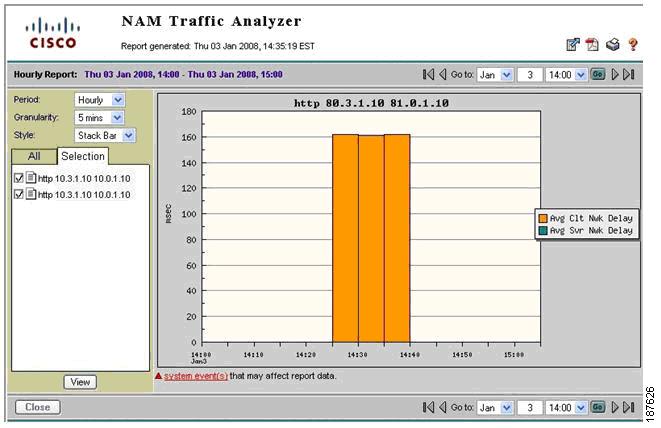
Task: Open the top time dropdown showing 14:00
Action: [x=566, y=75]
